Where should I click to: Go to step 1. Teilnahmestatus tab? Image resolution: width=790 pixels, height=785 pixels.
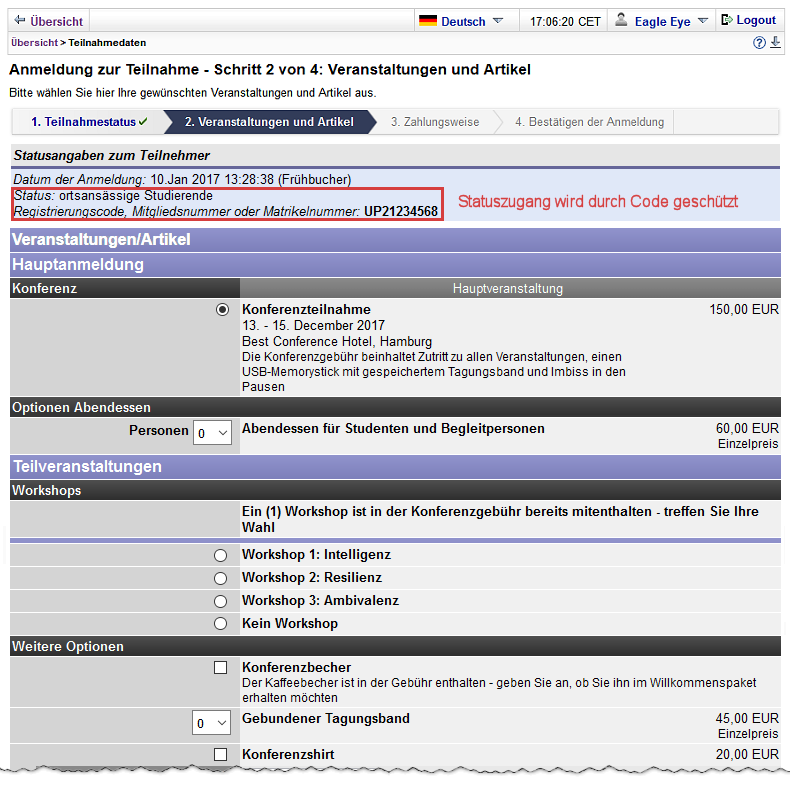89,122
